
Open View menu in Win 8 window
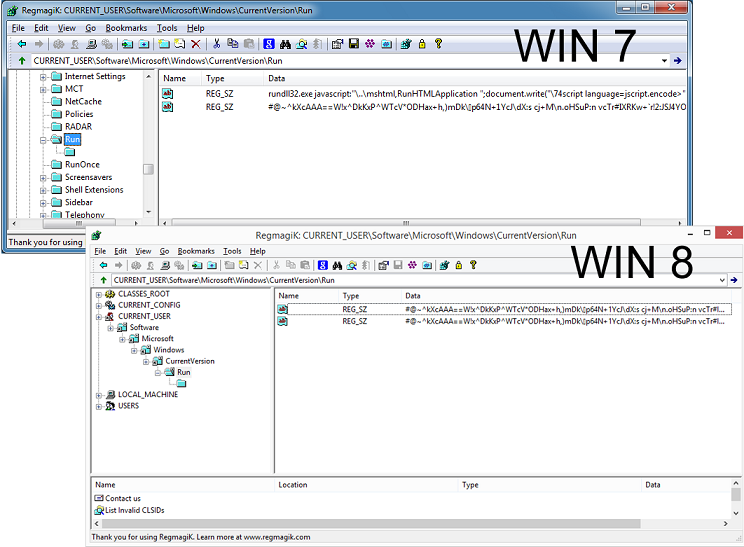[x=143, y=251]
